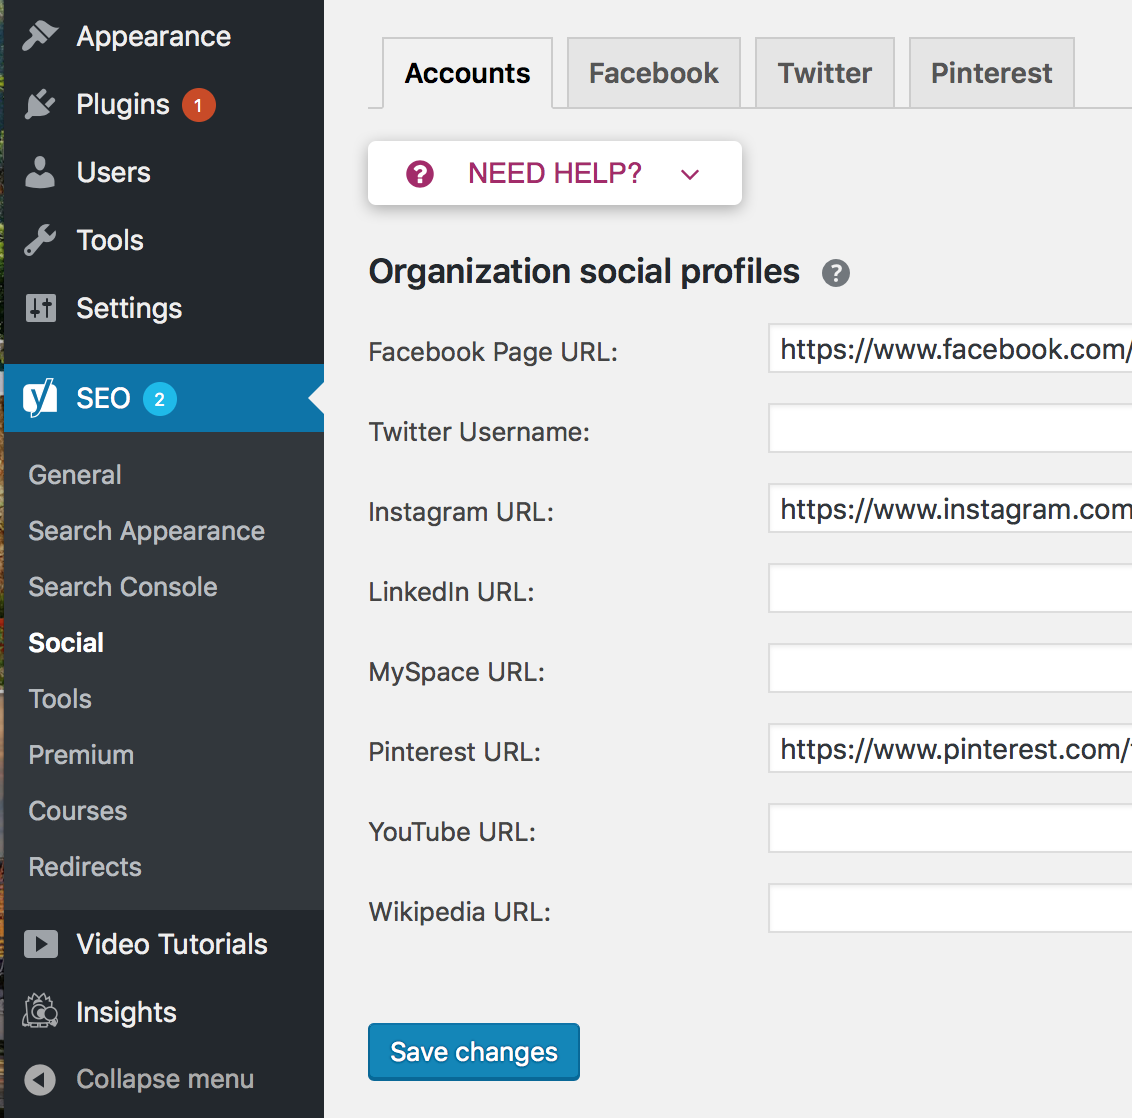Click the Tools wrench icon

40,240
